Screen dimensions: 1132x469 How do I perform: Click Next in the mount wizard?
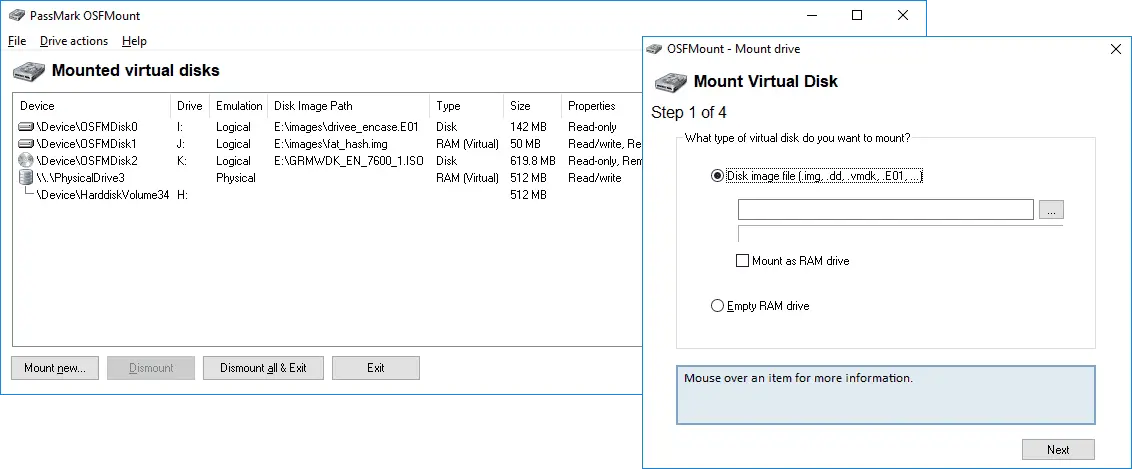pos(1058,450)
